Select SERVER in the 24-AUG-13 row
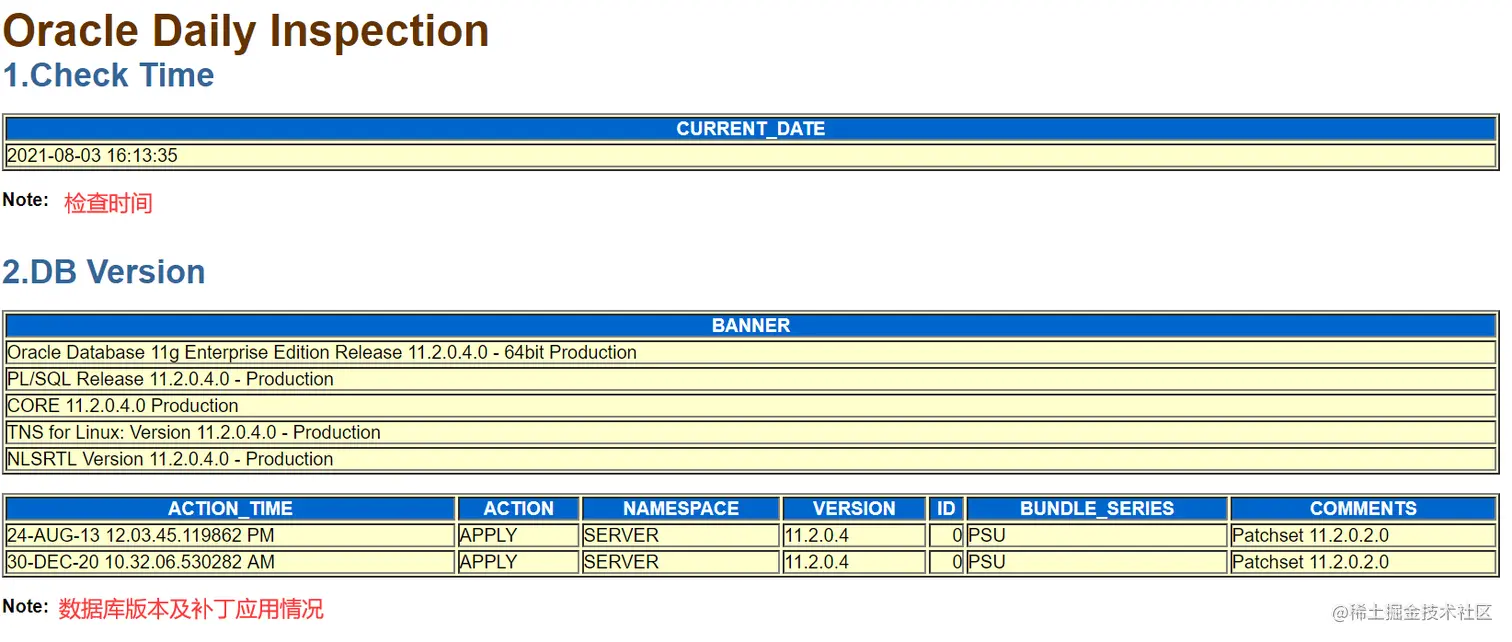Screen dimensions: 1512x642 click(681, 535)
